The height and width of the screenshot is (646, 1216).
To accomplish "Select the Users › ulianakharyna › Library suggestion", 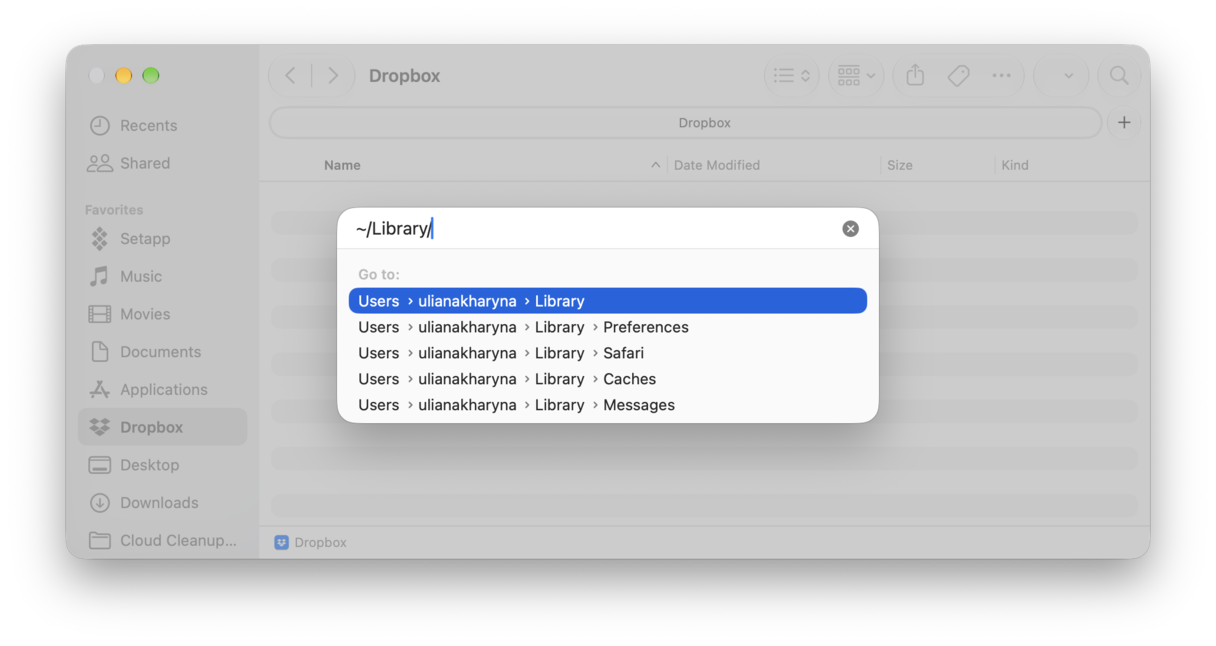I will click(x=608, y=301).
